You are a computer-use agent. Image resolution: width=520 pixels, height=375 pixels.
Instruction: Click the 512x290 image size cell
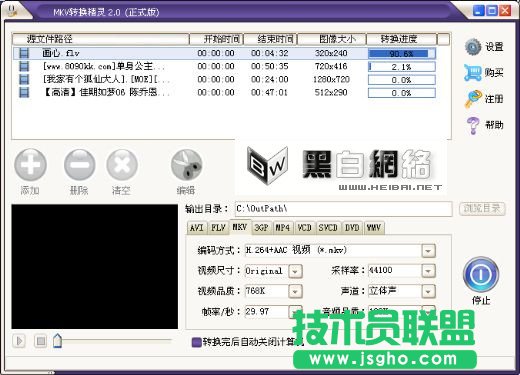pos(331,92)
